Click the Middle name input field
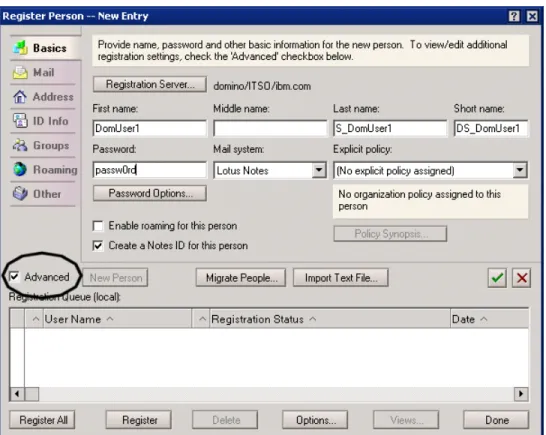This screenshot has height=435, width=546. point(270,129)
